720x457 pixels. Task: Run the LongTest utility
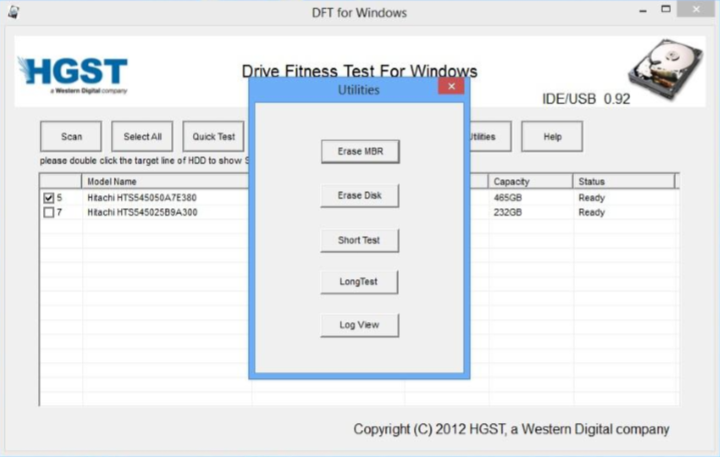point(359,282)
